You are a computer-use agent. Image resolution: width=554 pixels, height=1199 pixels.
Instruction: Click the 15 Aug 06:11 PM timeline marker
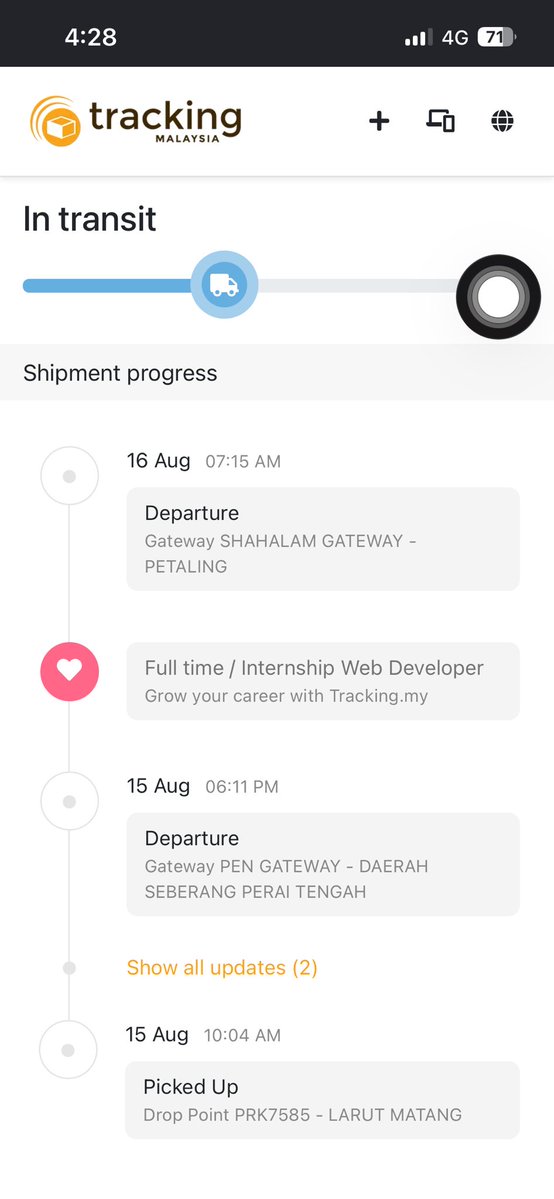pyautogui.click(x=70, y=801)
